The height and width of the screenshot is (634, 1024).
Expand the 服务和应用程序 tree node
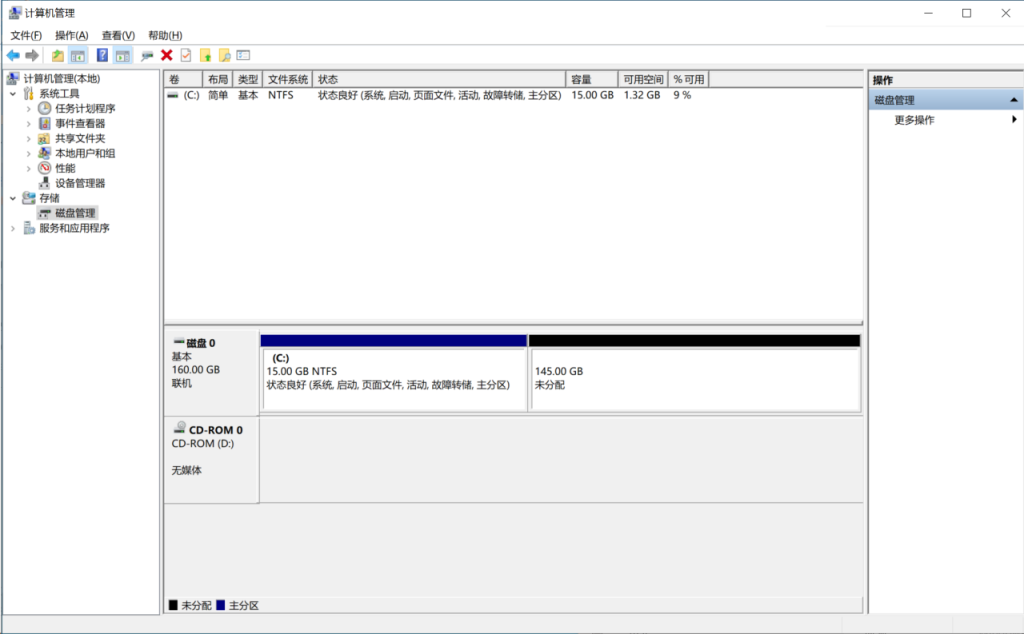[12, 227]
